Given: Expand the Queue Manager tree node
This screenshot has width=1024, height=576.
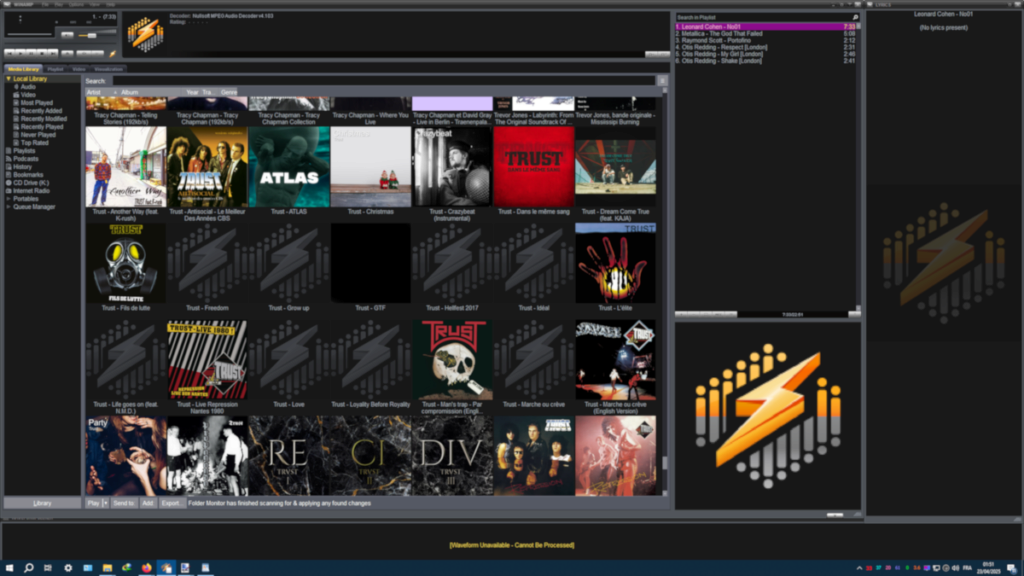Looking at the screenshot, I should pyautogui.click(x=8, y=207).
